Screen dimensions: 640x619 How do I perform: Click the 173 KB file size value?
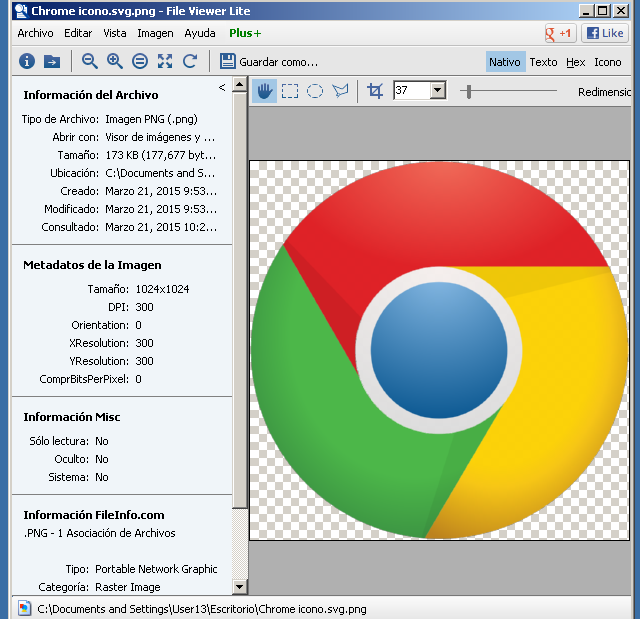click(x=160, y=155)
